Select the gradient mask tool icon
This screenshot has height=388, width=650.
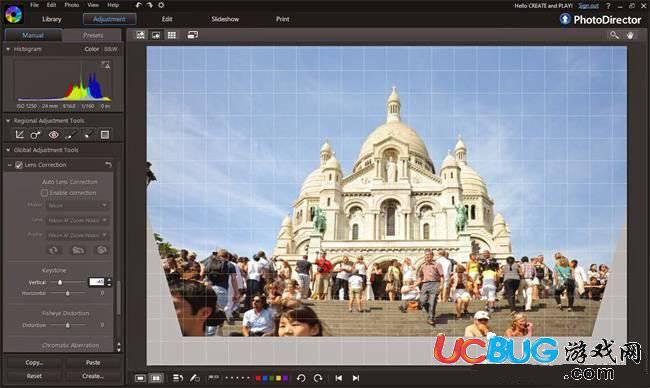pos(105,135)
